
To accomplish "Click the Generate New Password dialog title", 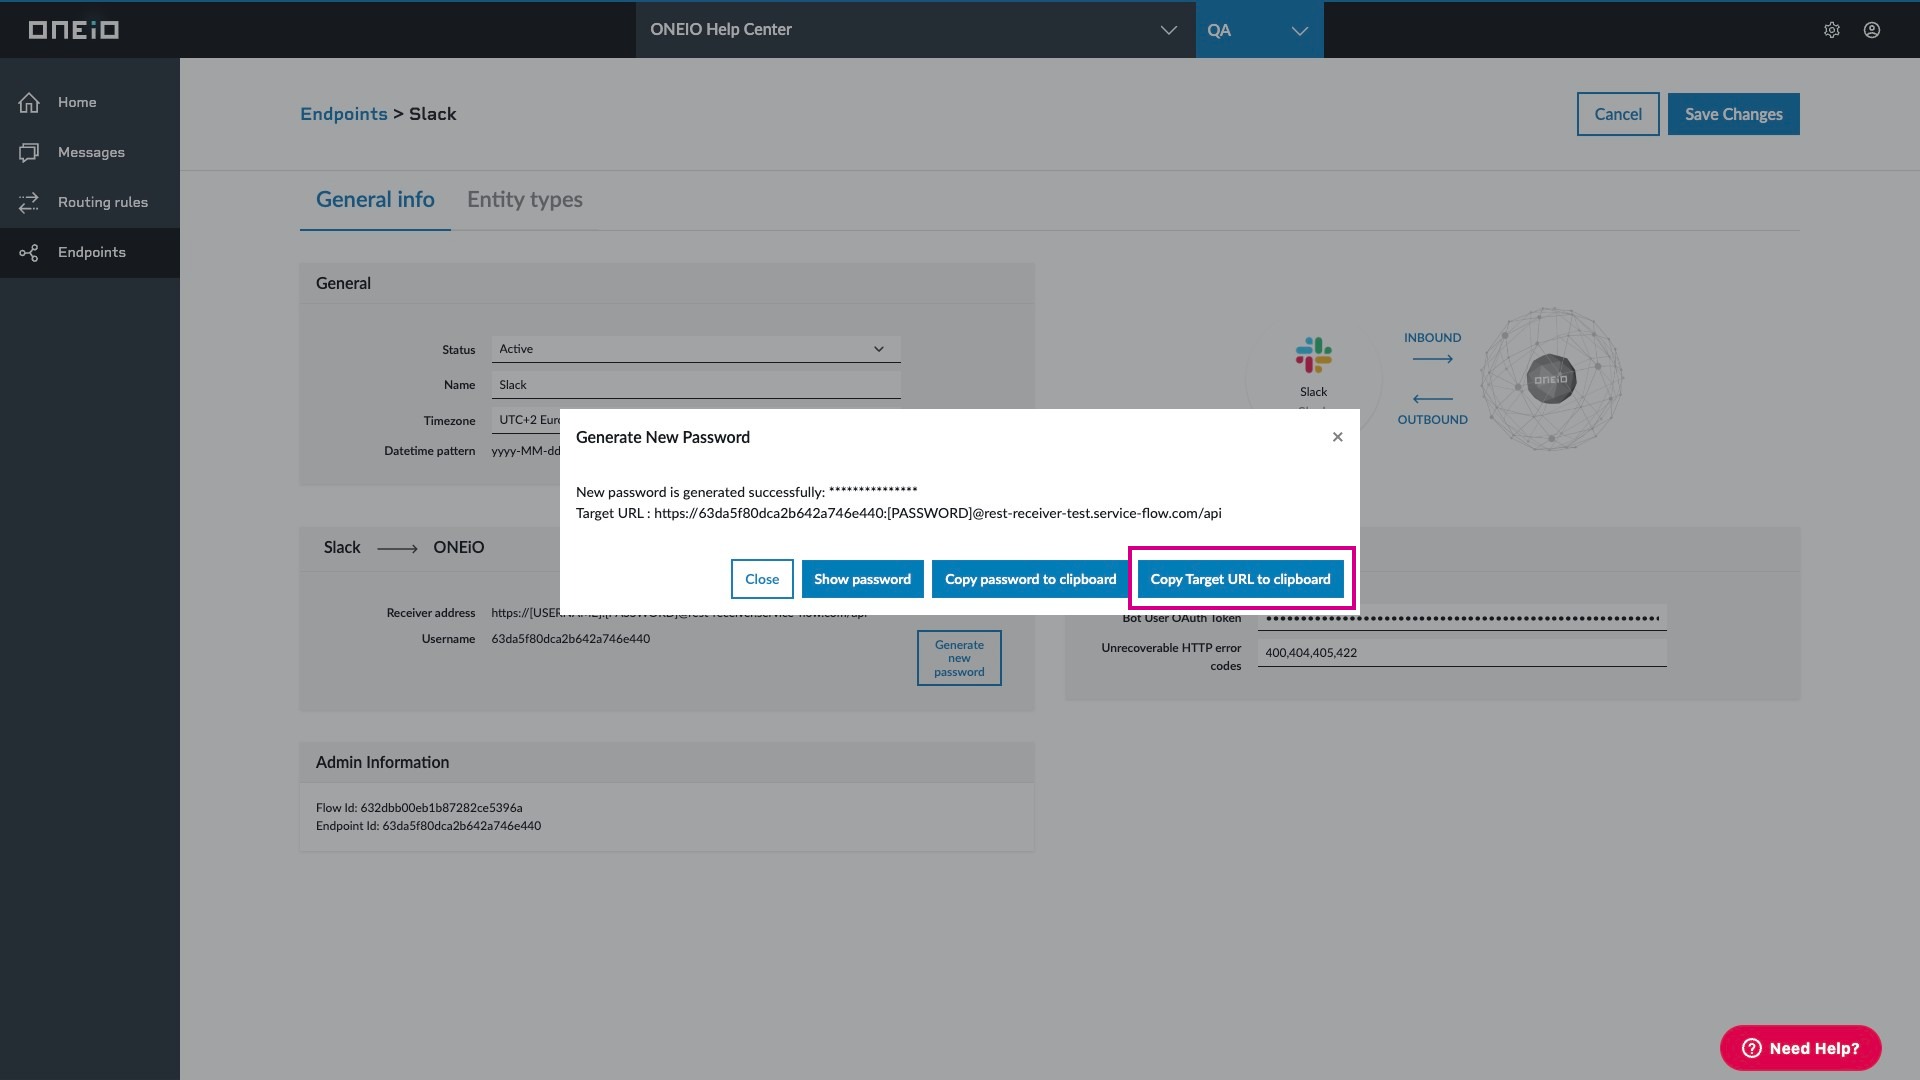I will pyautogui.click(x=662, y=437).
